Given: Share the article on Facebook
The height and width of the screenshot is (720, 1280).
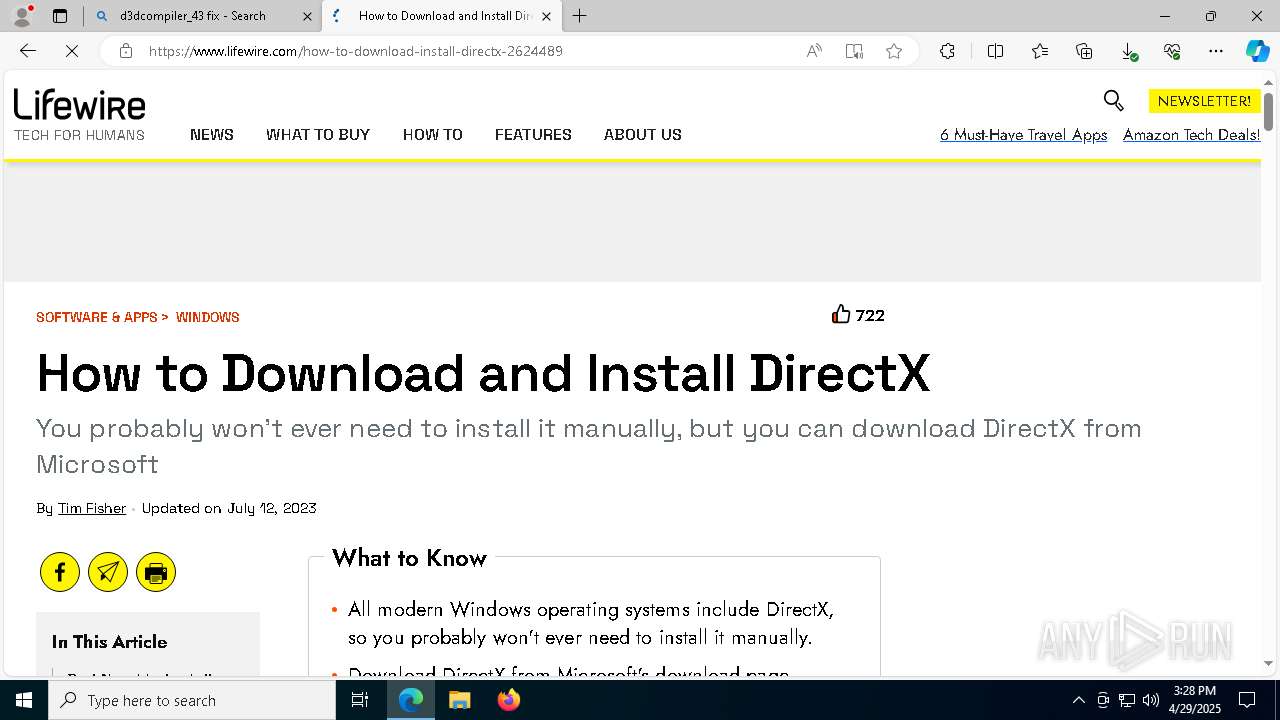Looking at the screenshot, I should [60, 572].
